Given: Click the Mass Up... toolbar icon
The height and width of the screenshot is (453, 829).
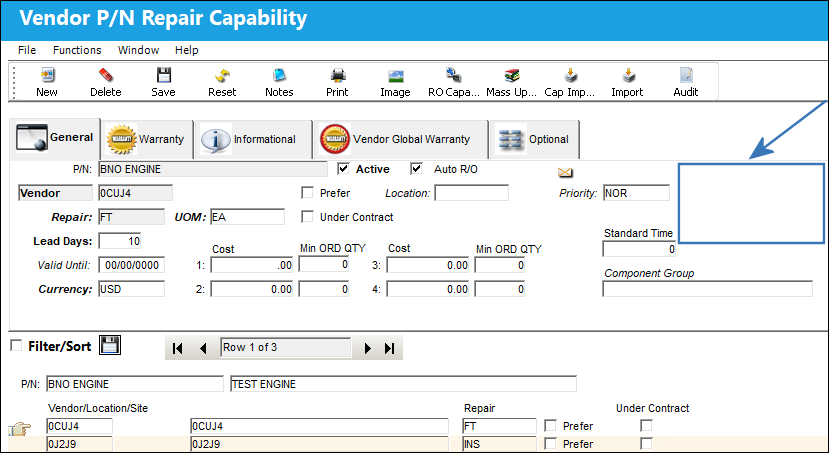Looking at the screenshot, I should (511, 76).
